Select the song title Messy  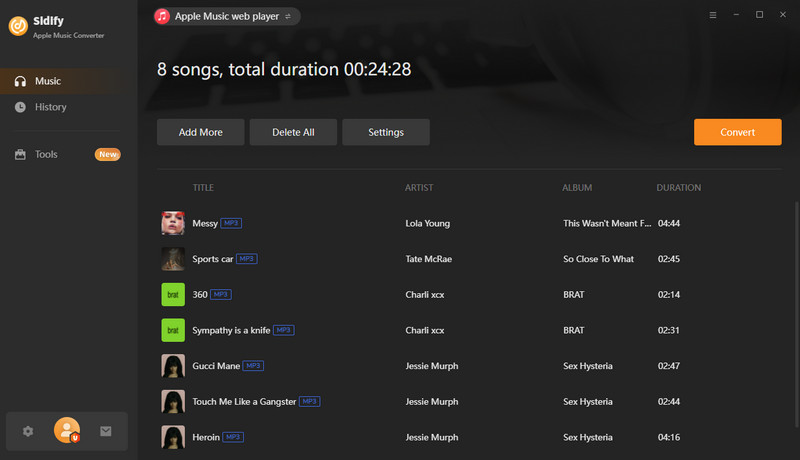click(205, 223)
